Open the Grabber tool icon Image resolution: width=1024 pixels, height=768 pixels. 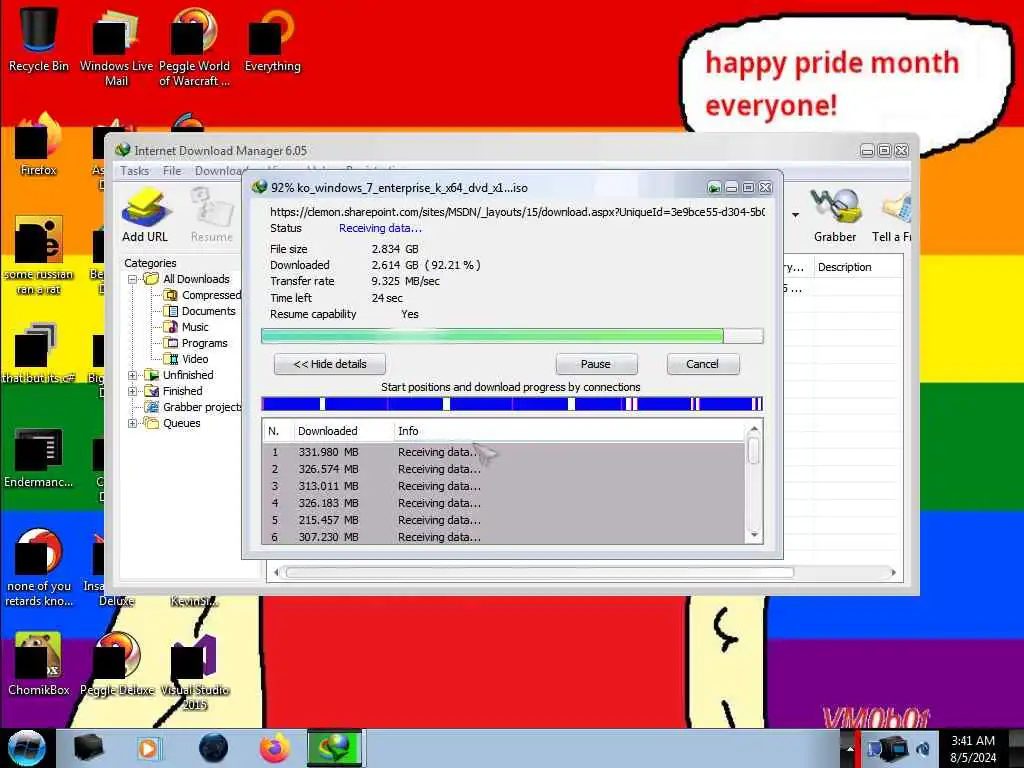(835, 215)
